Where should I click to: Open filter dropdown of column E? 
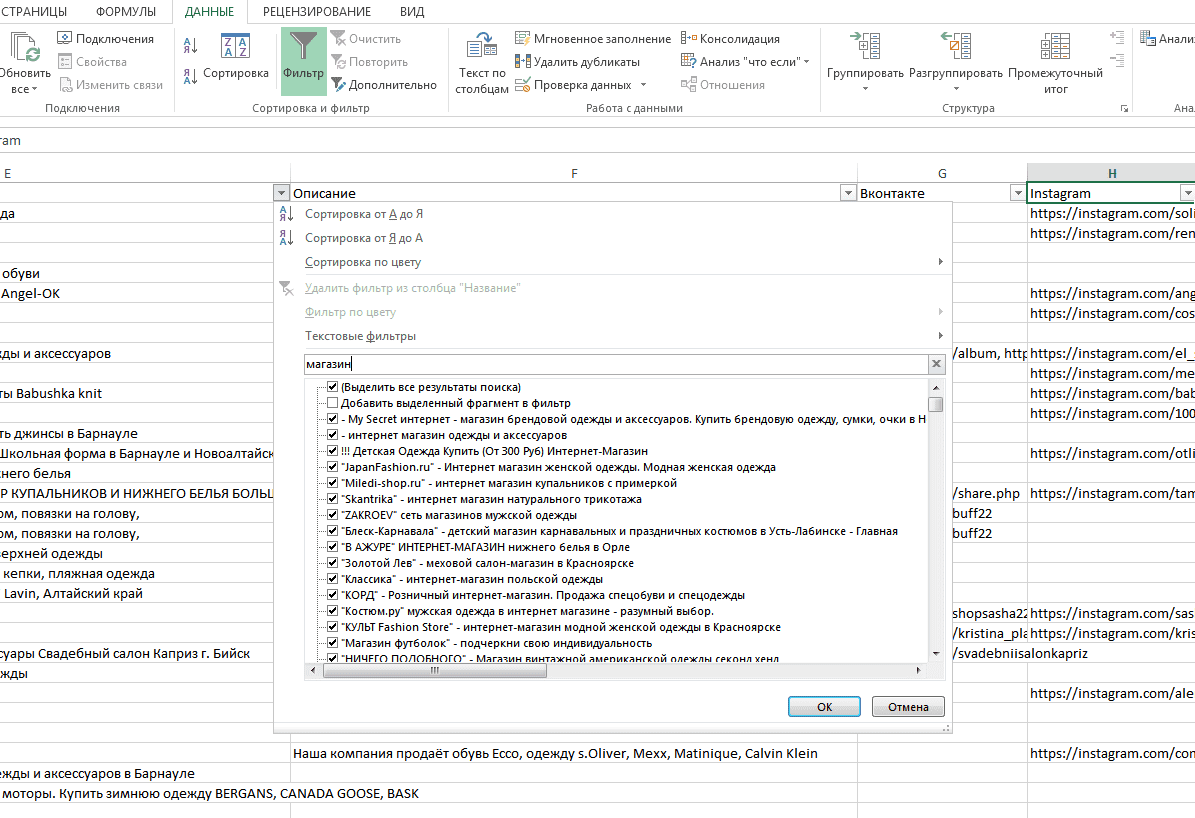281,194
